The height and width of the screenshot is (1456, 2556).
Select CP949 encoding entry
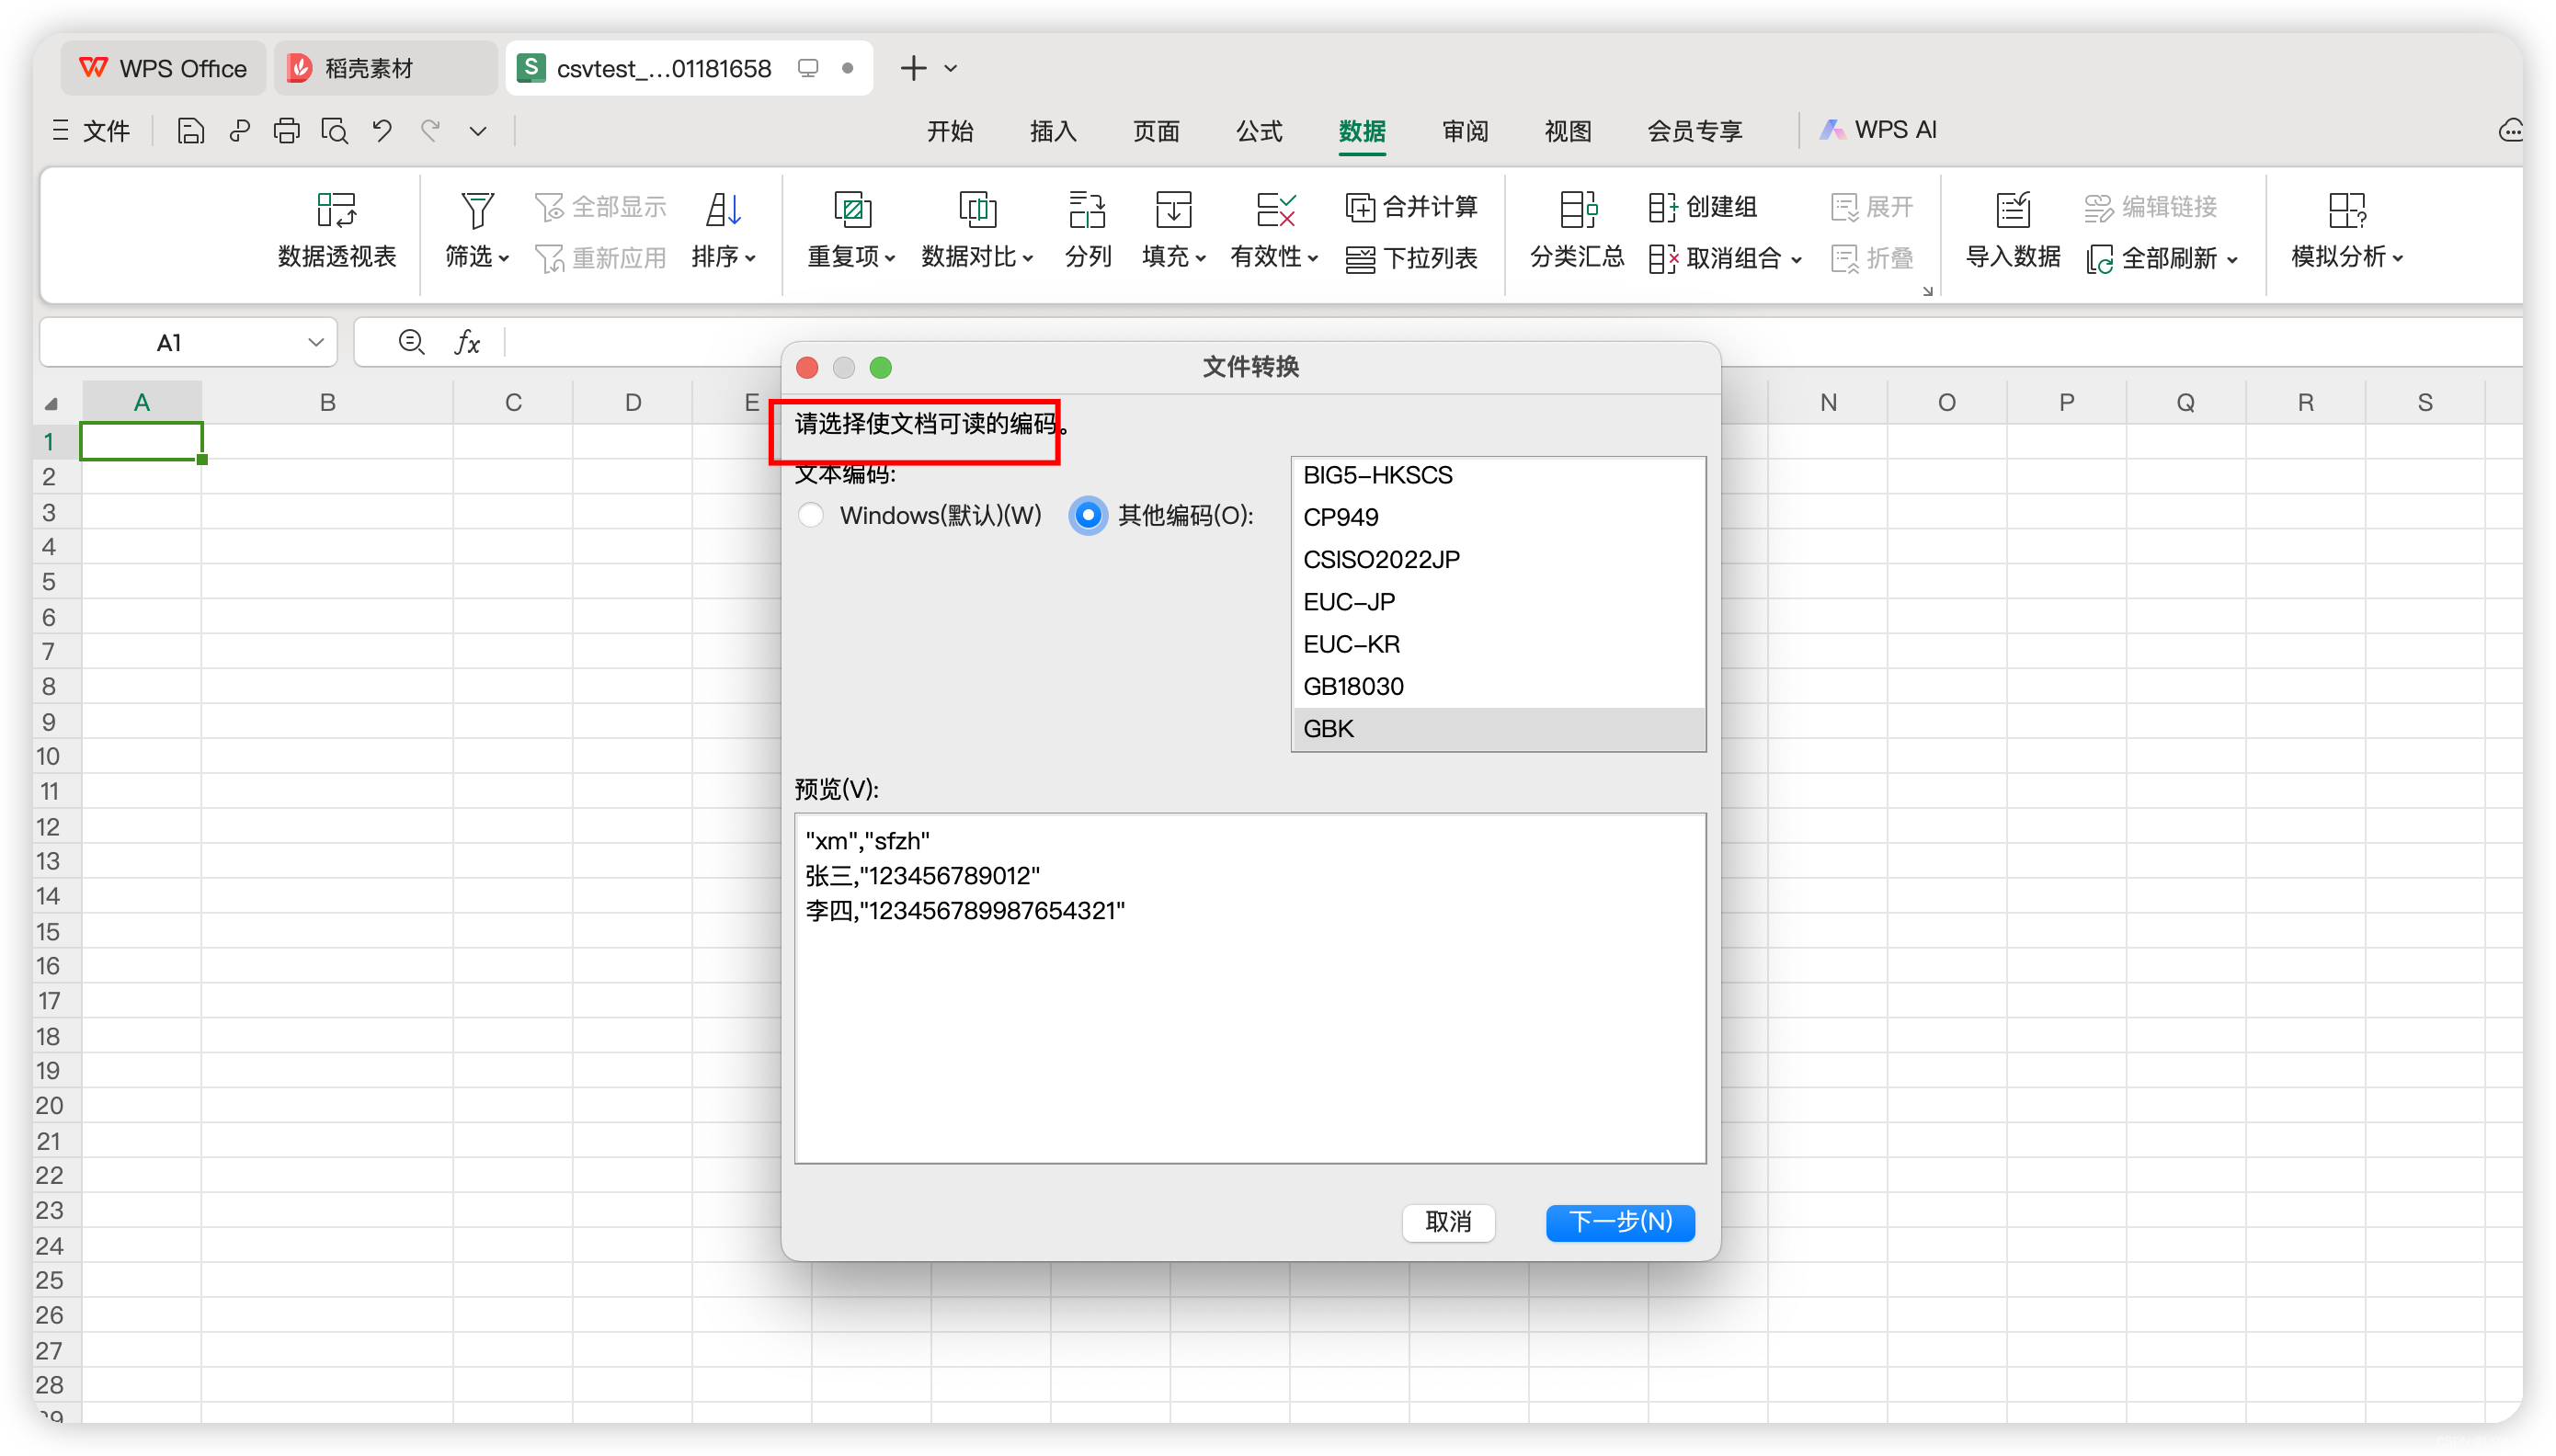pos(1498,518)
